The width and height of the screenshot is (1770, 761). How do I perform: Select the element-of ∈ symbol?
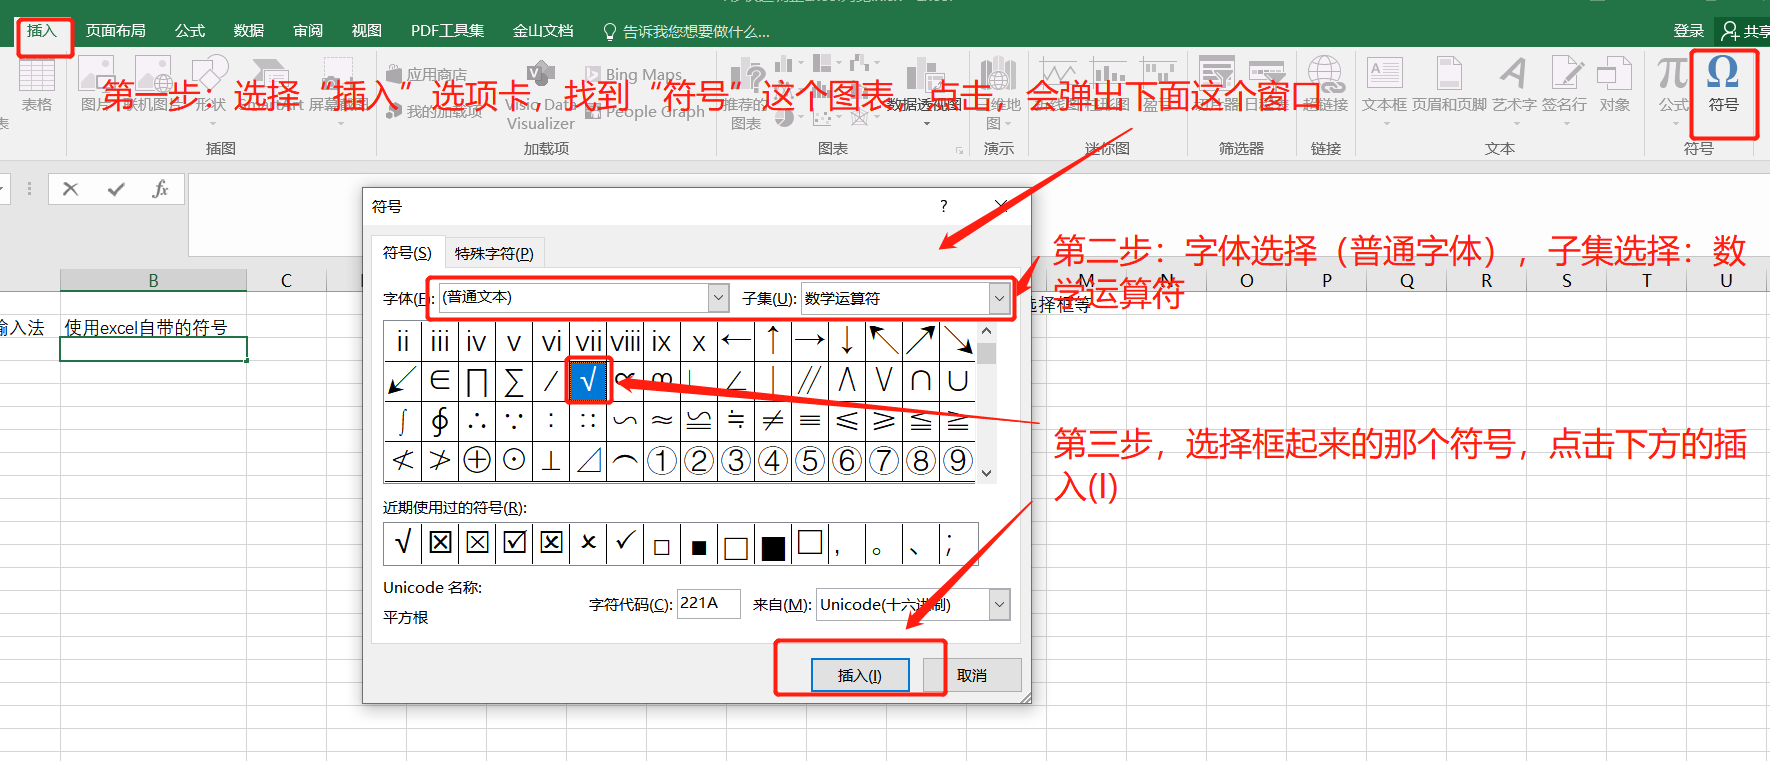coord(440,380)
